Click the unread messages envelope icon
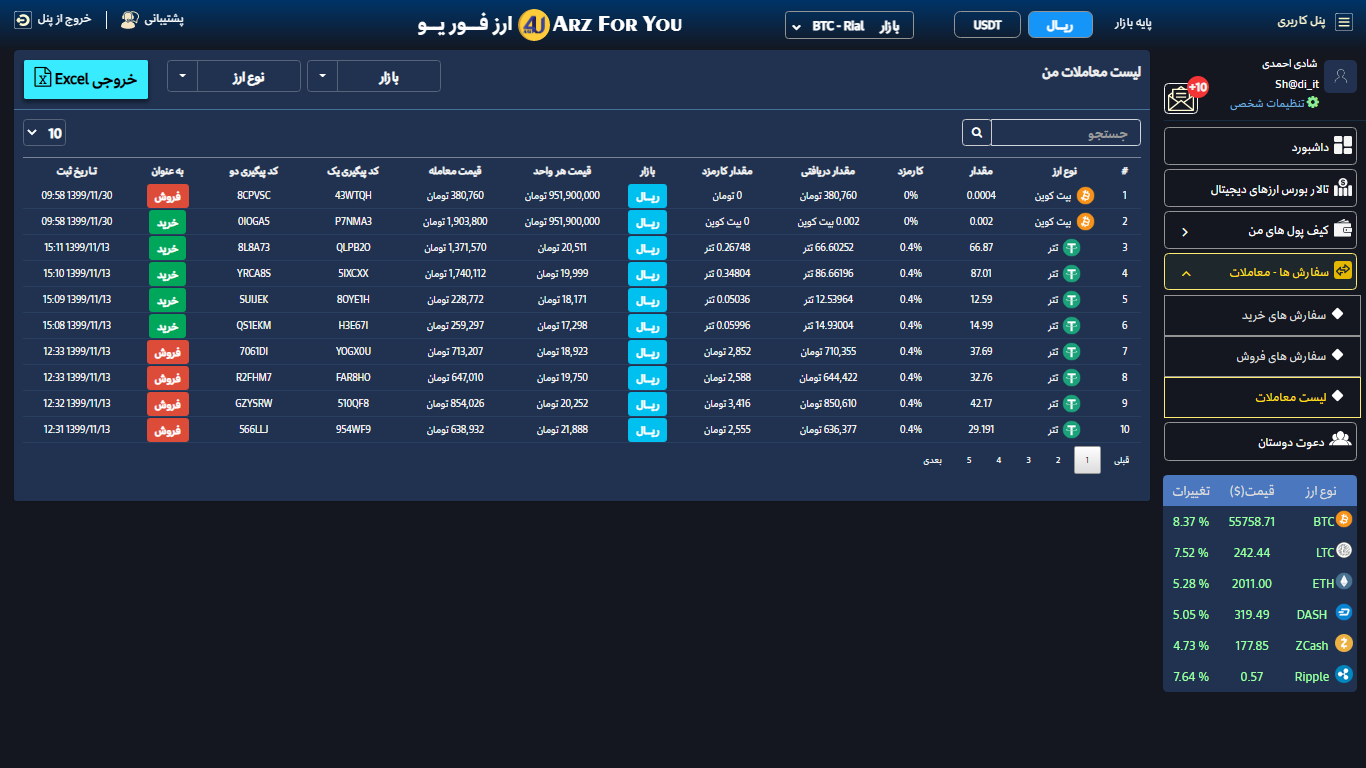The height and width of the screenshot is (768, 1366). tap(1182, 98)
